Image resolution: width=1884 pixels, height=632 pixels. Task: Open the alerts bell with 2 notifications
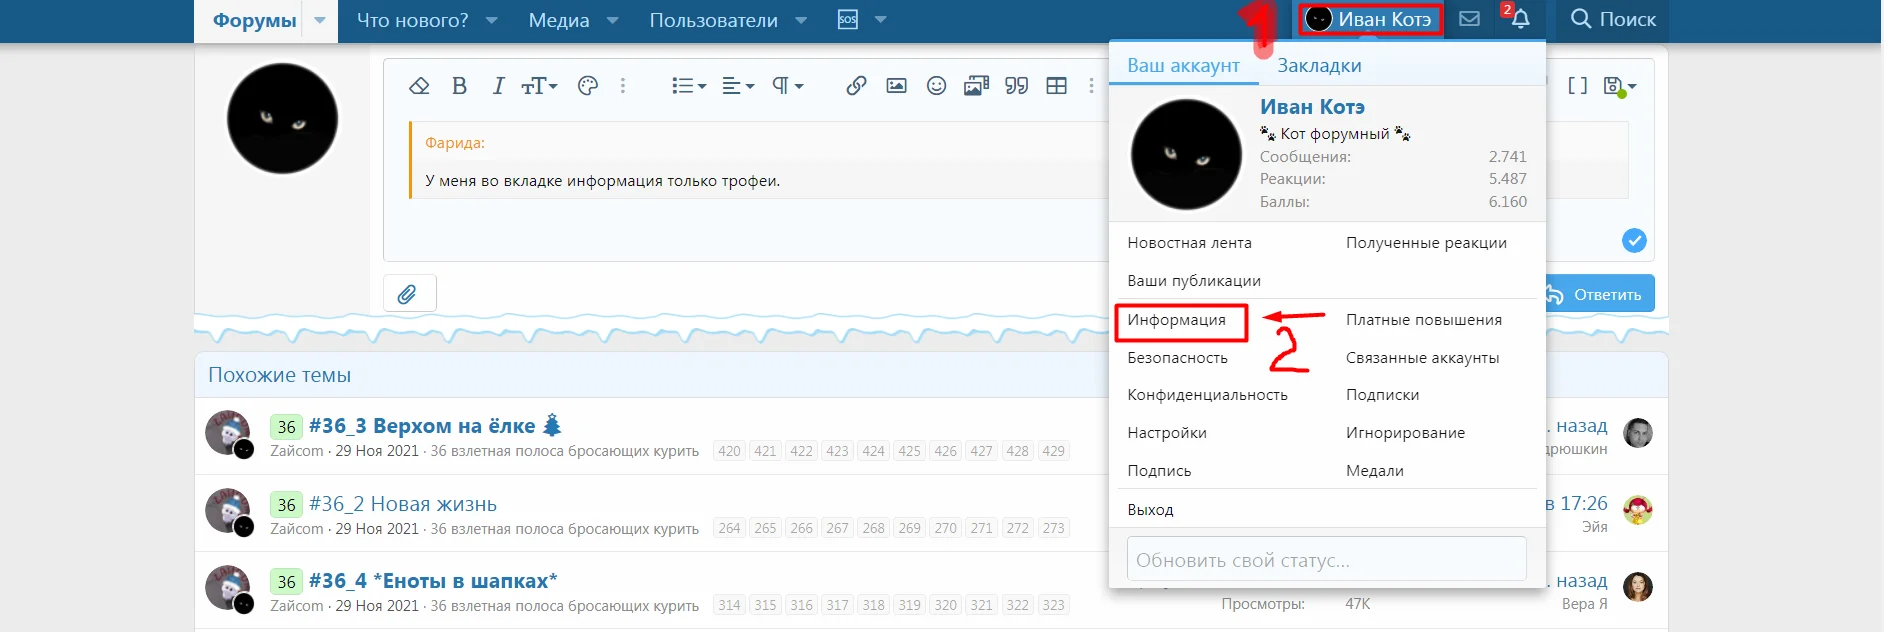point(1519,19)
